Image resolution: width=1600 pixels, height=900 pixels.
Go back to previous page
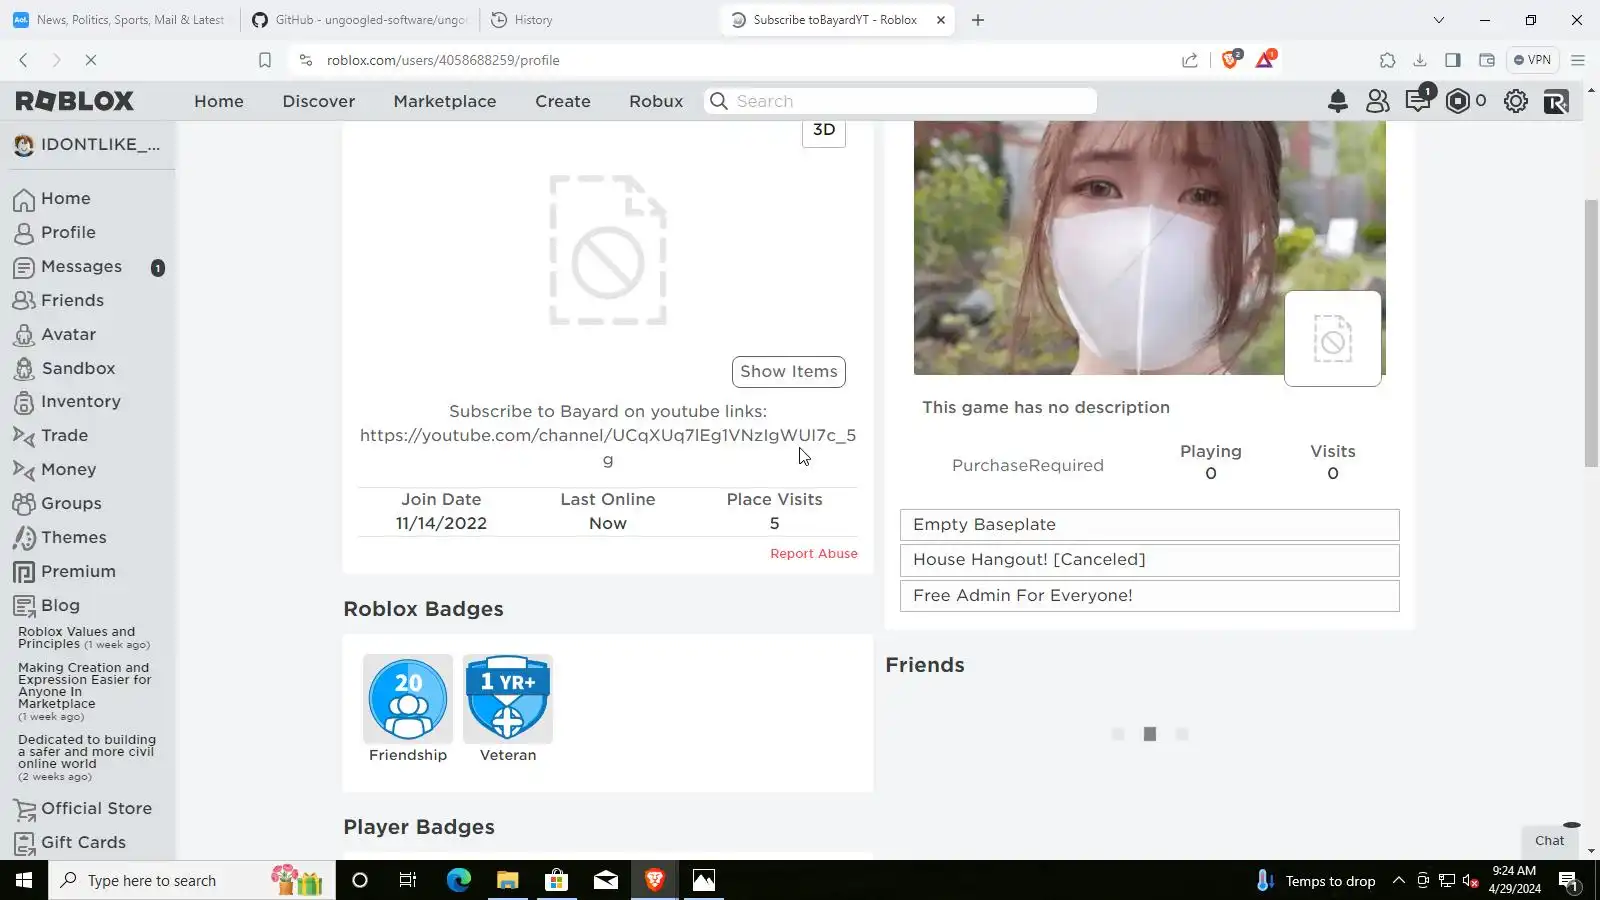23,60
